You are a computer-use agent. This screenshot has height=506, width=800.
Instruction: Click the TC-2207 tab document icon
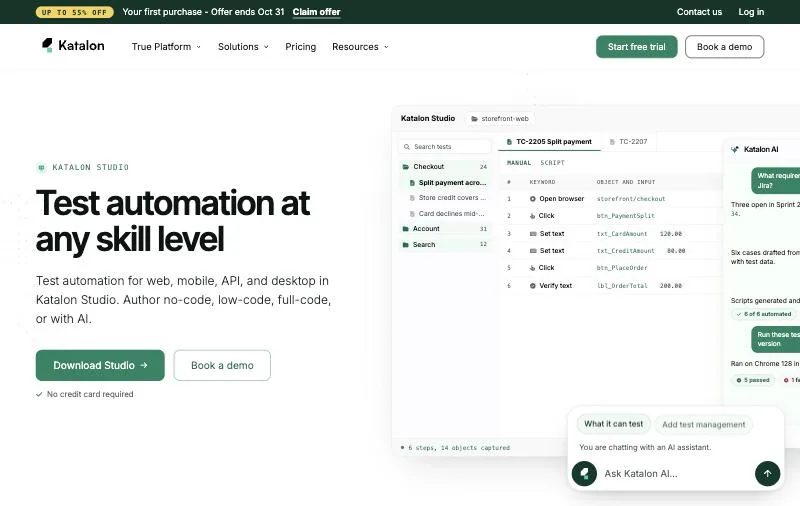point(612,142)
